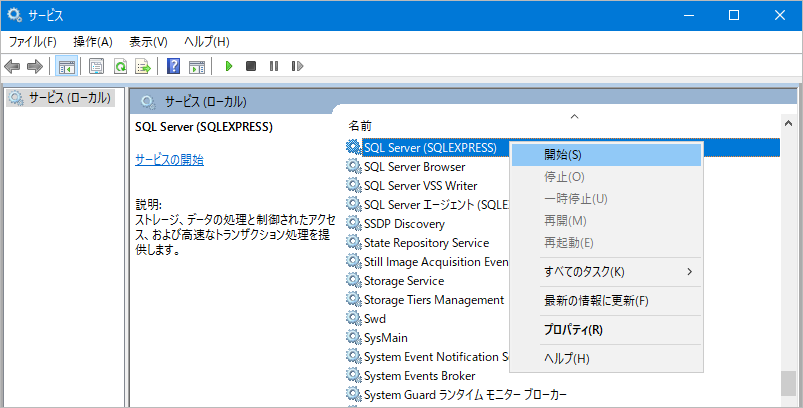803x408 pixels.
Task: Choose 開始(S) from context menu
Action: tap(606, 155)
